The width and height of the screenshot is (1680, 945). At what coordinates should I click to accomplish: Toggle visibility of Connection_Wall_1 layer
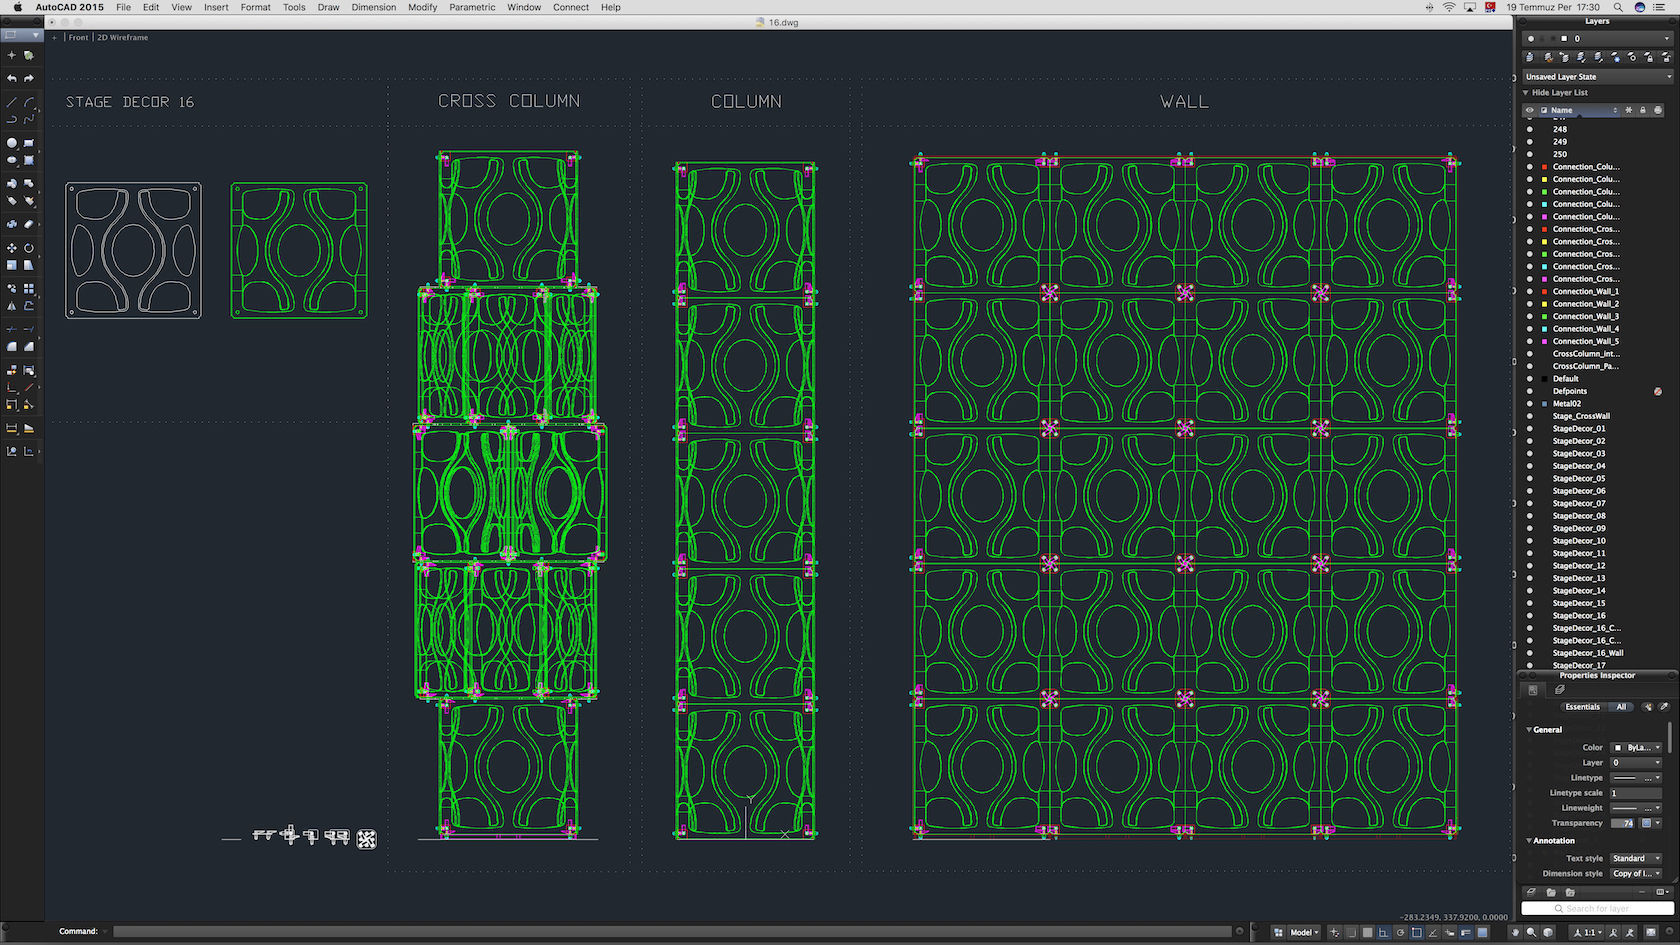tap(1529, 291)
